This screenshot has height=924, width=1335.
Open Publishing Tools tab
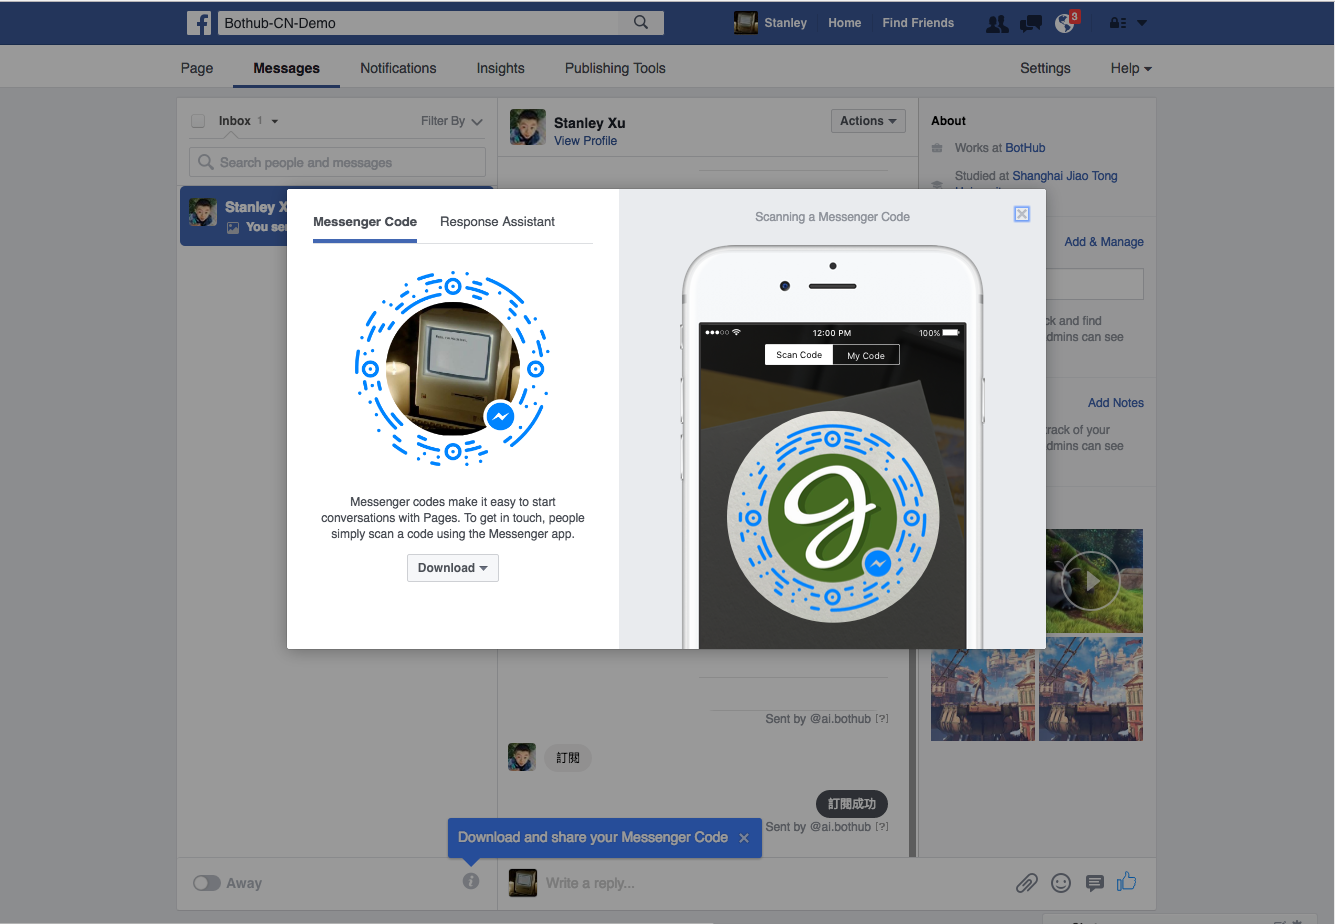[x=615, y=68]
